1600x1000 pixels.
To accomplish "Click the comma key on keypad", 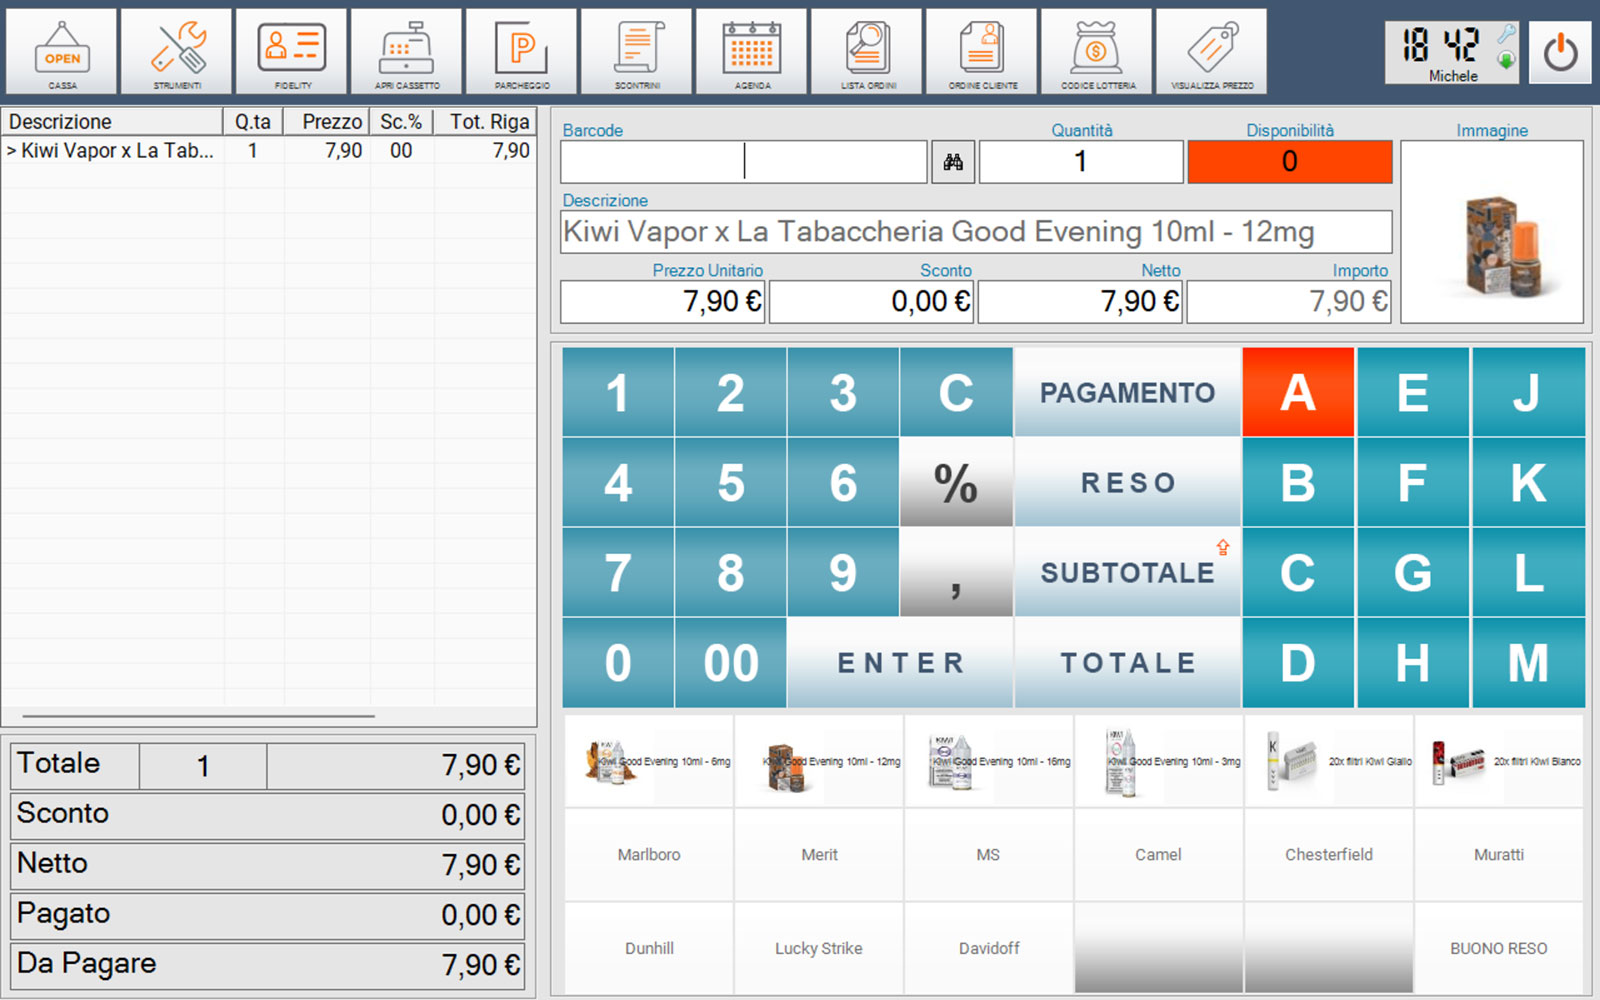I will coord(956,572).
